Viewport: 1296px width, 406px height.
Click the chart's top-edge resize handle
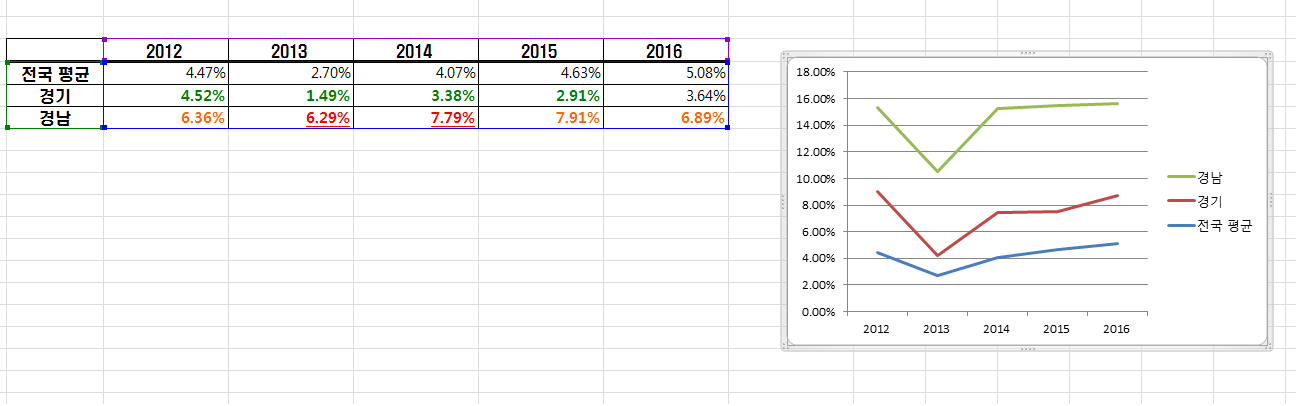pyautogui.click(x=1027, y=52)
